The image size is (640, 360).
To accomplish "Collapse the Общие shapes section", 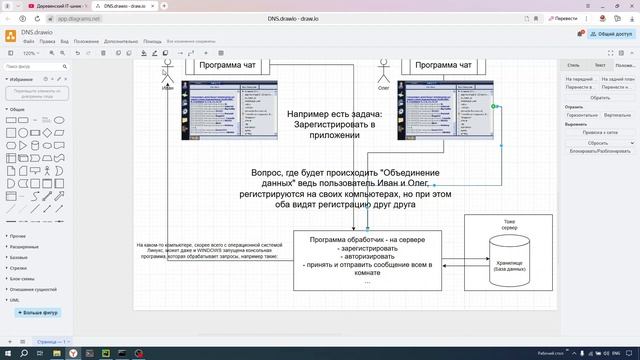I will coord(16,109).
